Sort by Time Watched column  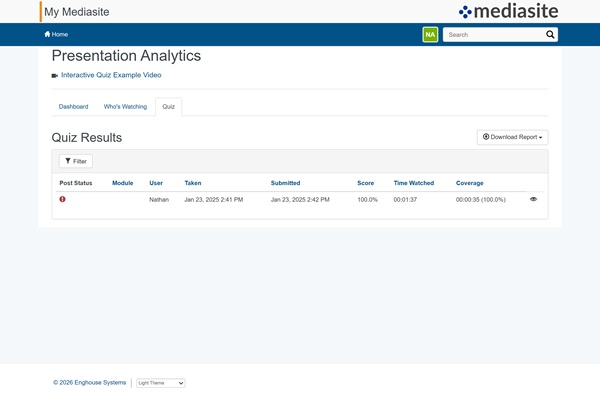tap(413, 183)
